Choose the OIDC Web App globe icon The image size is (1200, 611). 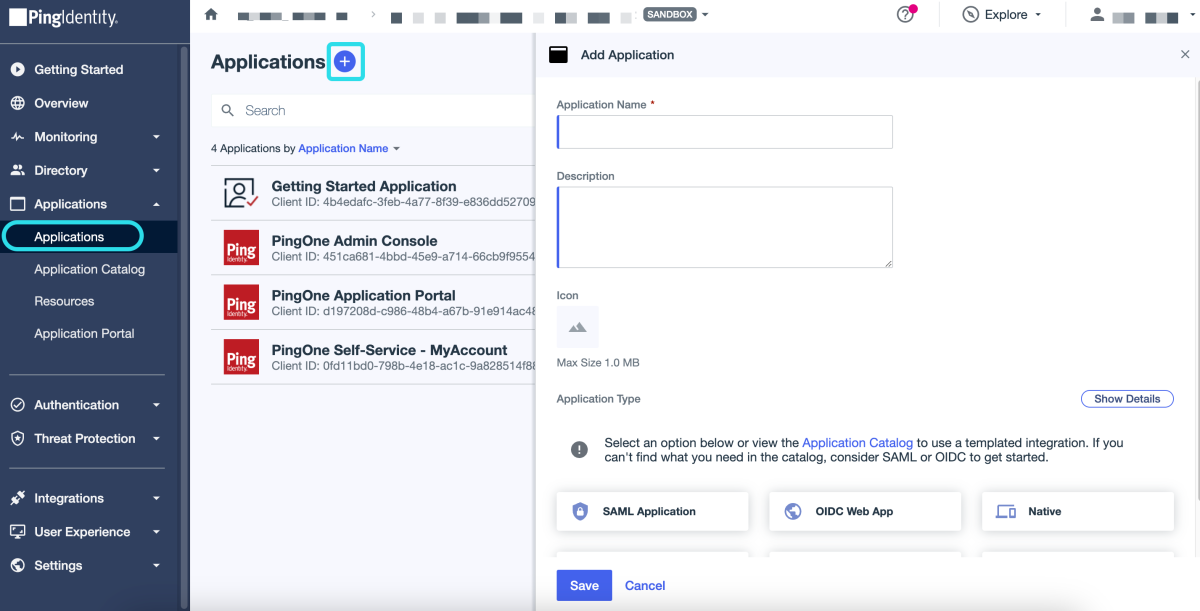(792, 511)
